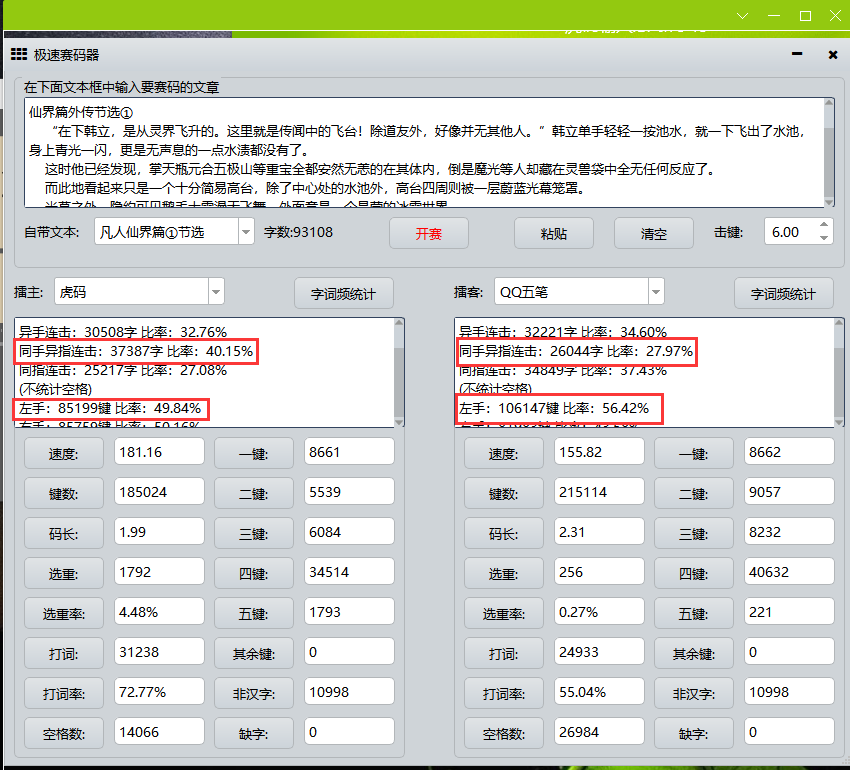850x770 pixels.
Task: Click the 粘贴 button
Action: click(553, 233)
